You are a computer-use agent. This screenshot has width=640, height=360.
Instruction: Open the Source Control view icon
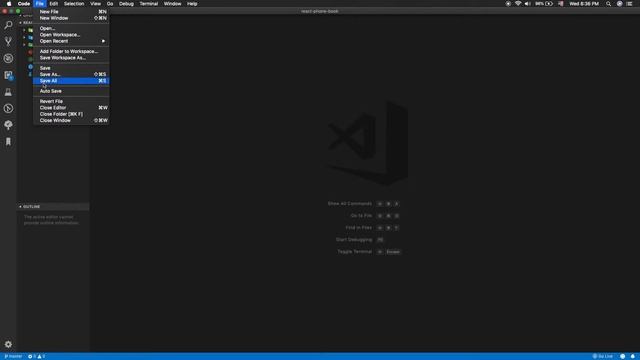(x=8, y=41)
